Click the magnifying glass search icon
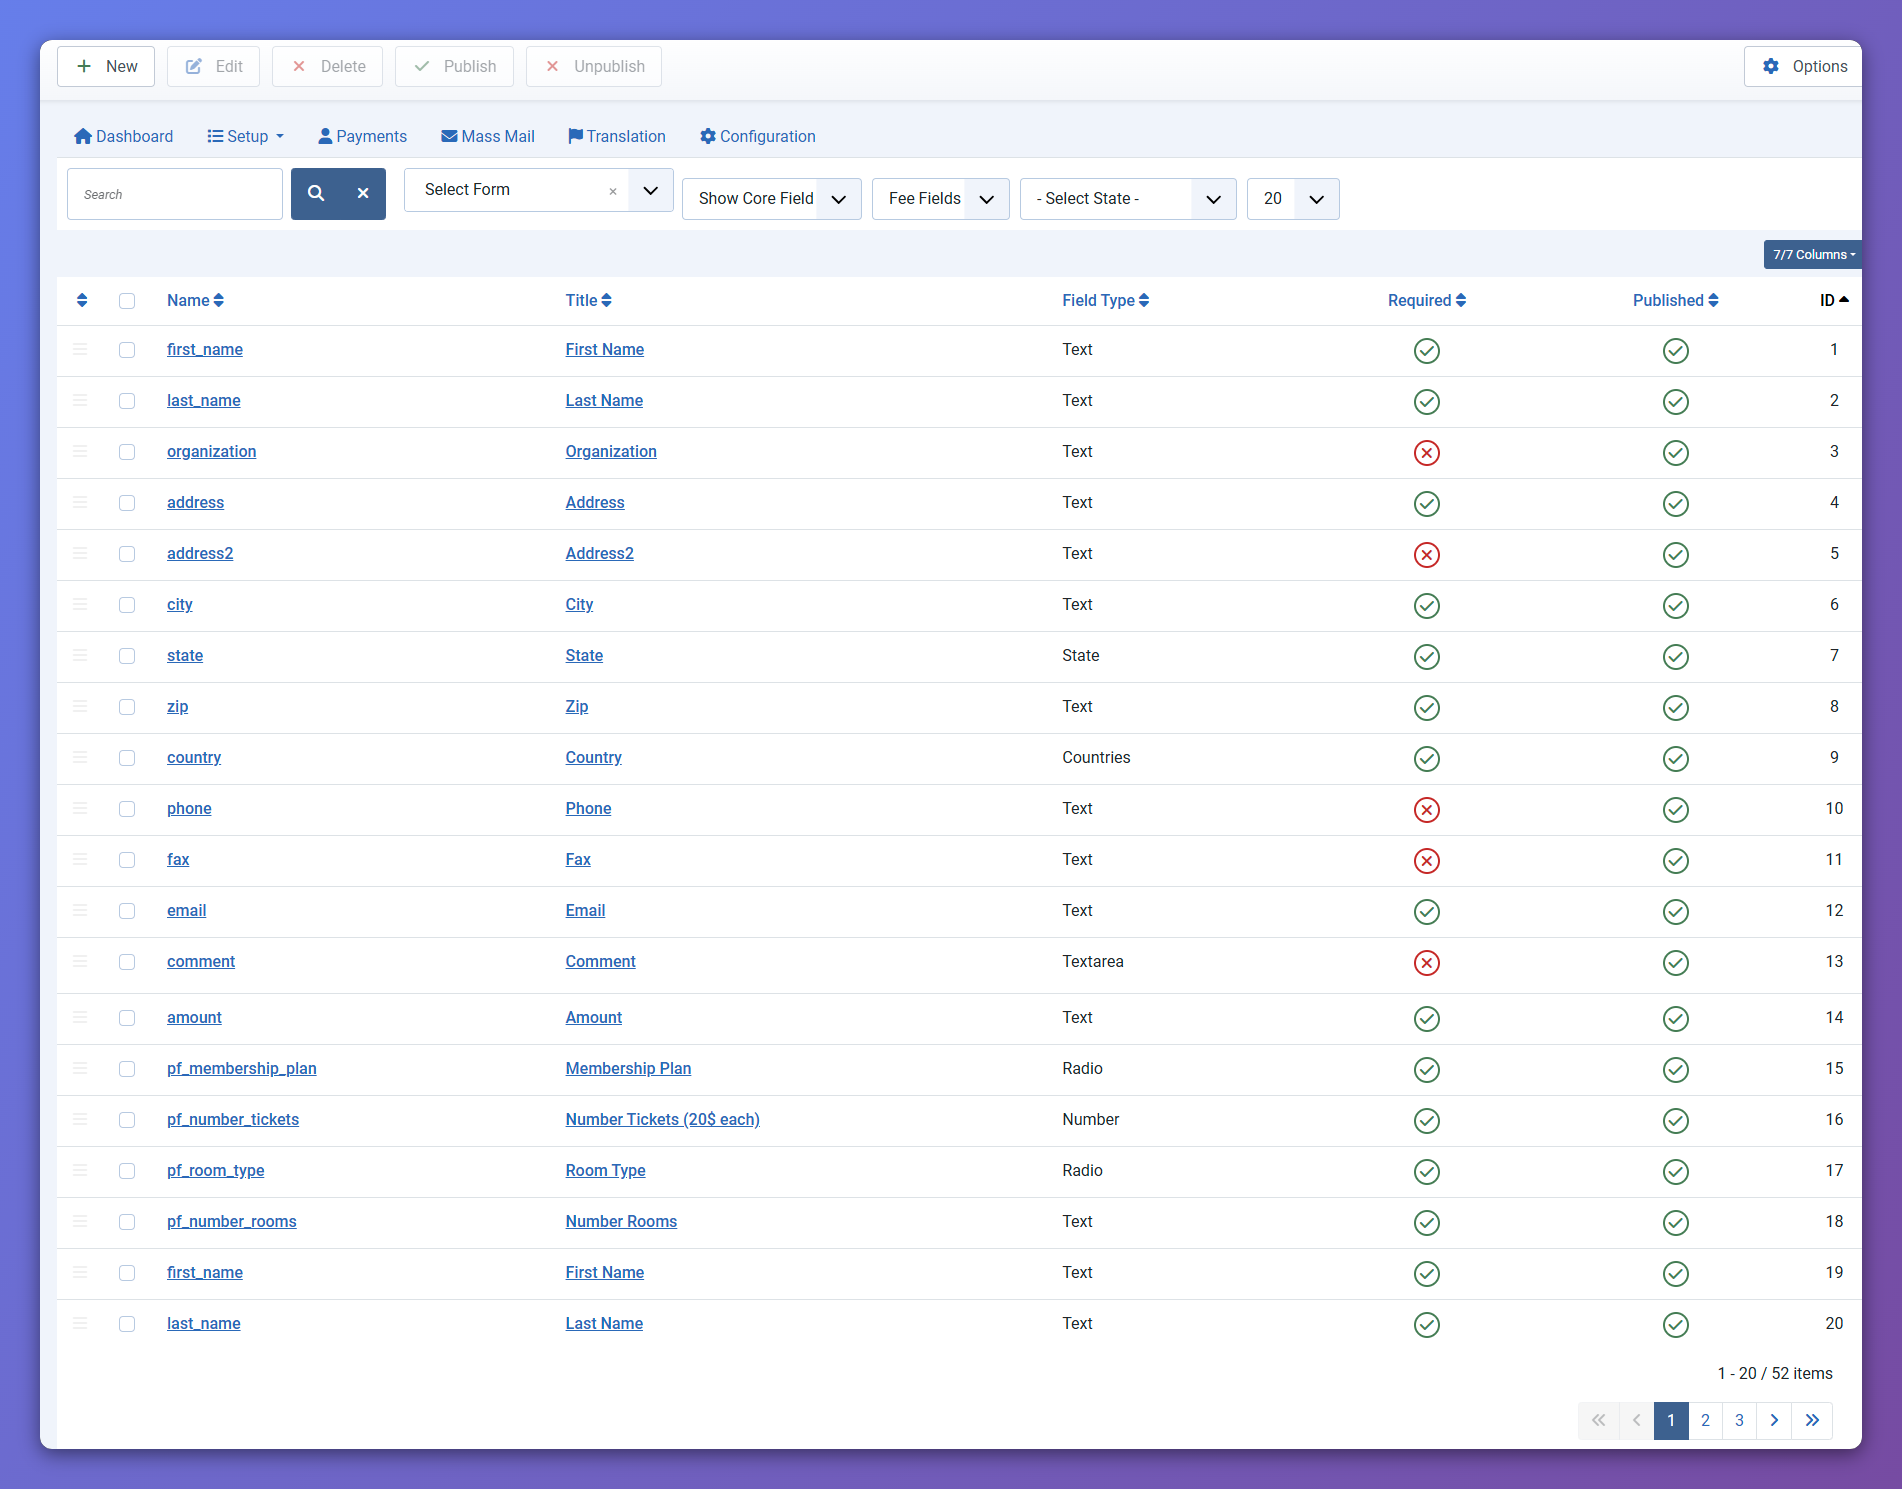 [316, 194]
